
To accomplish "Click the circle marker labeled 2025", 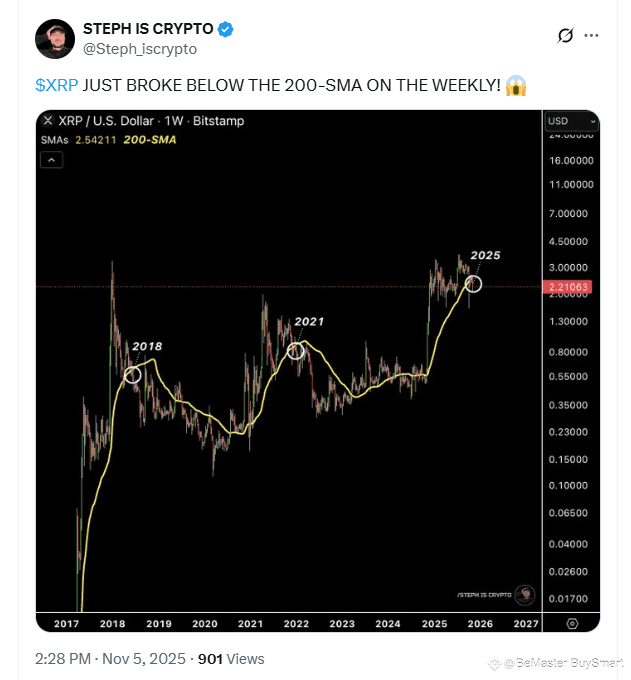I will coord(473,284).
